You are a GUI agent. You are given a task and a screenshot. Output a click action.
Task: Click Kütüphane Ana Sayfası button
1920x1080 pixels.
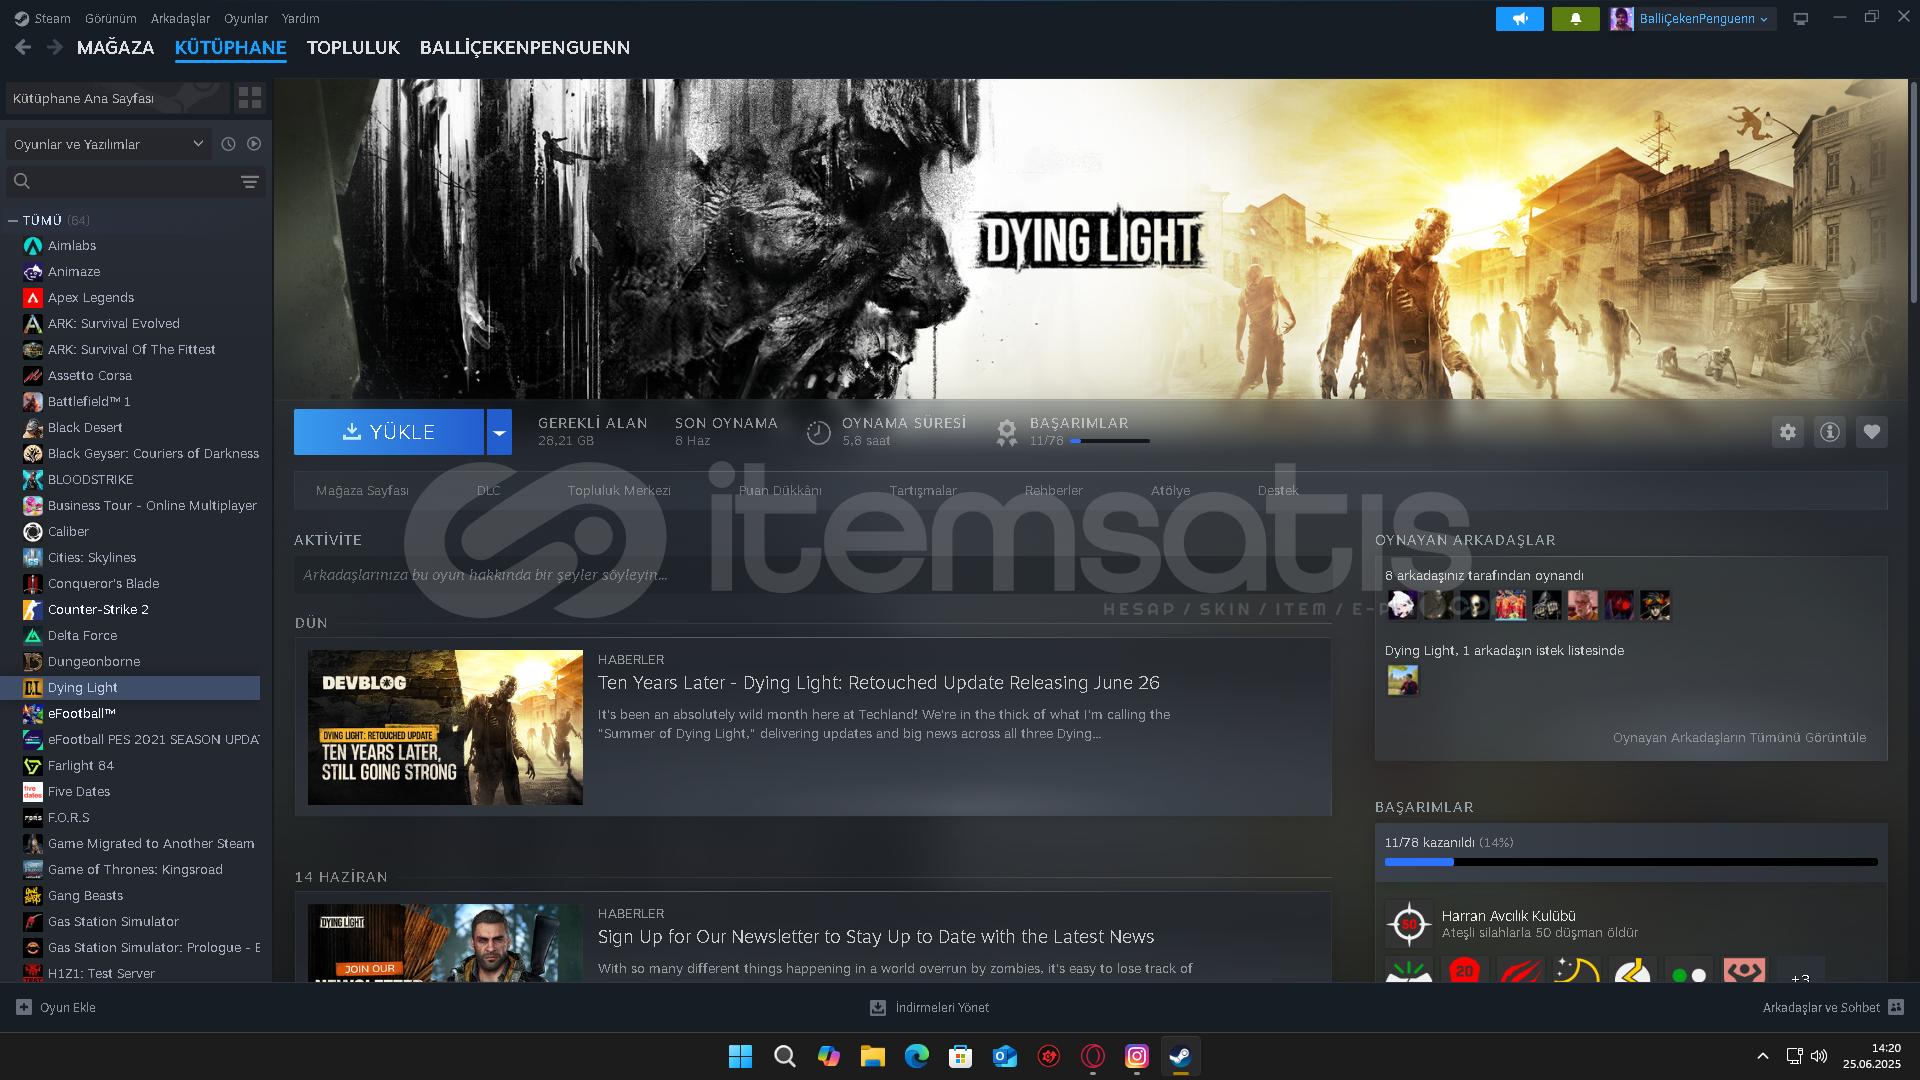(x=116, y=98)
